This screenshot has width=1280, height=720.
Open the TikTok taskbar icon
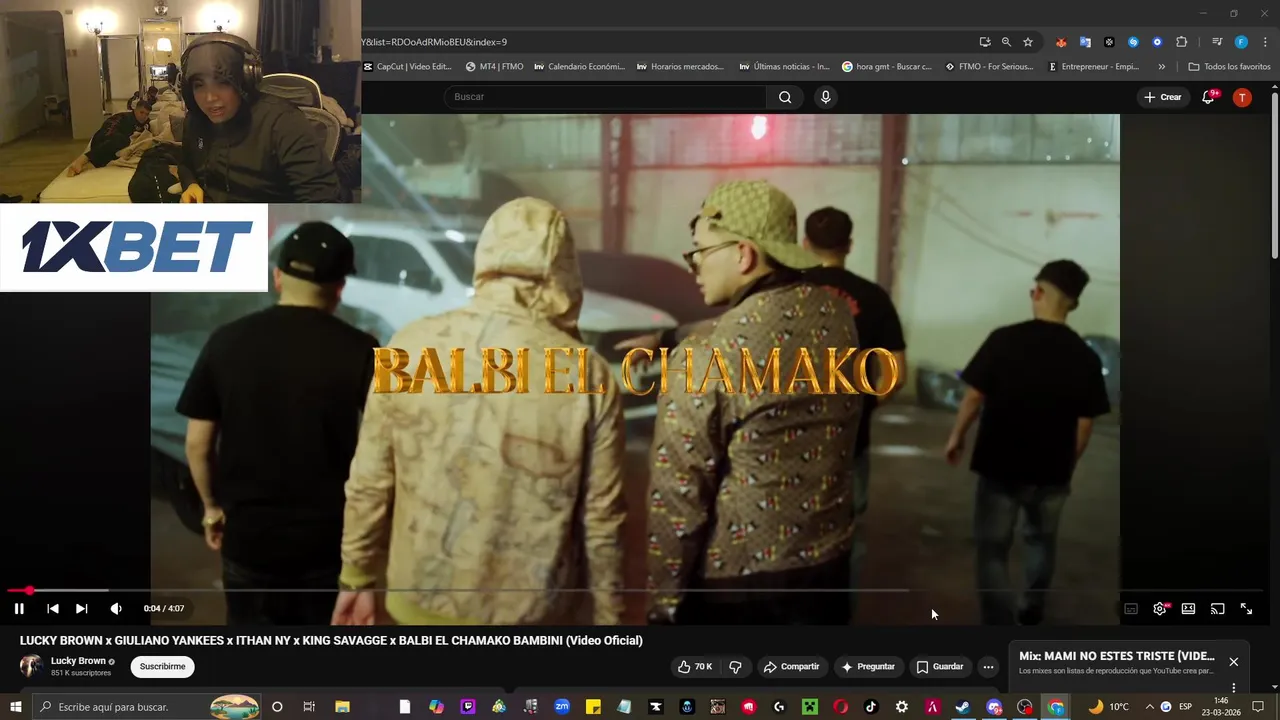click(x=871, y=707)
